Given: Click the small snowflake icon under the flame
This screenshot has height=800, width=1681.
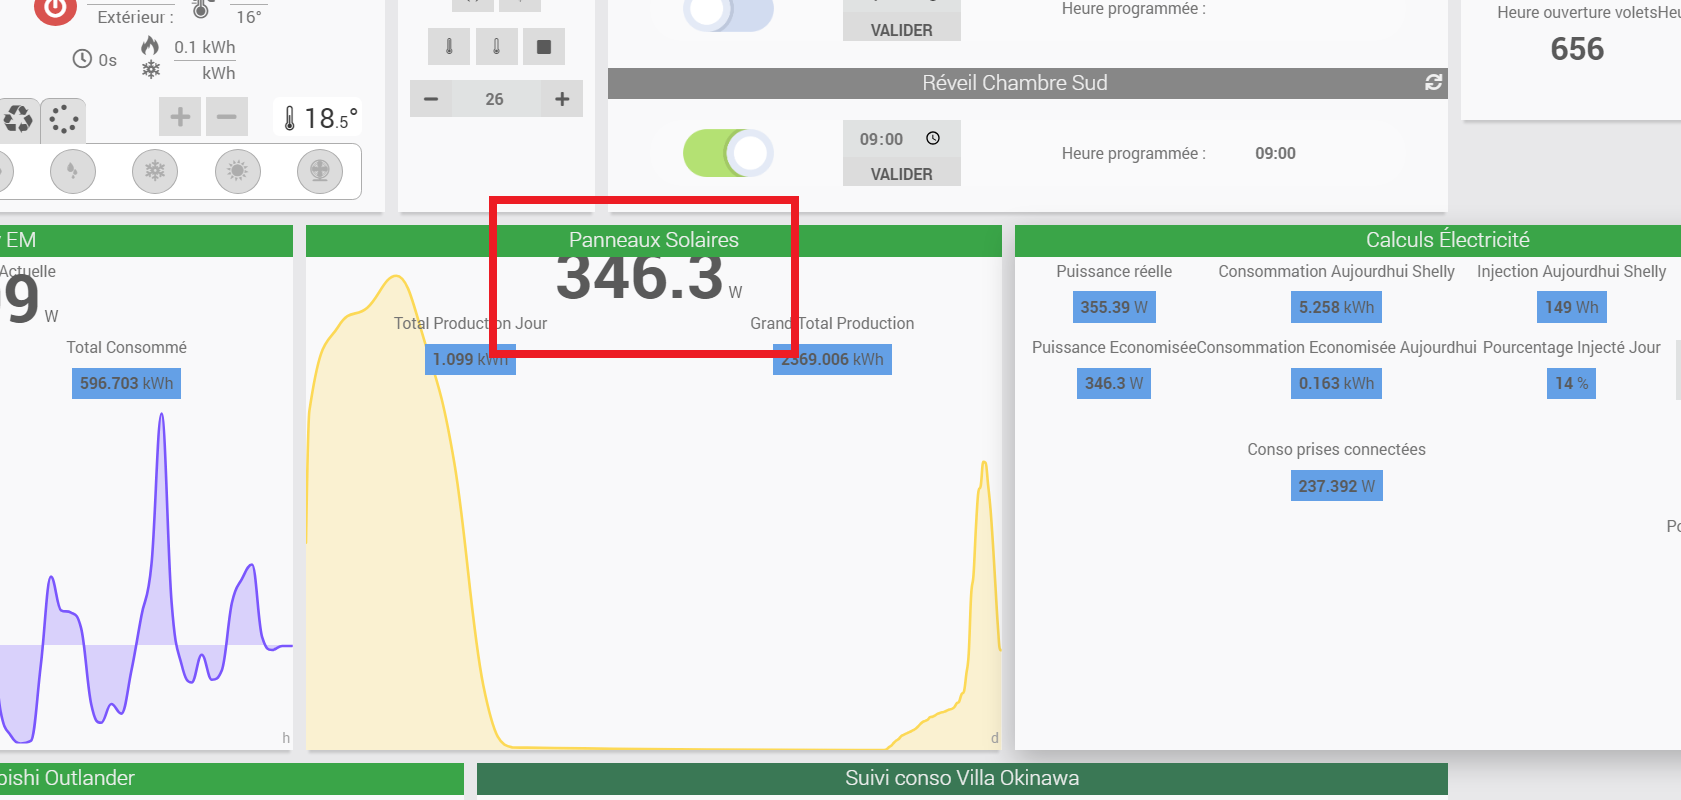Looking at the screenshot, I should tap(150, 69).
